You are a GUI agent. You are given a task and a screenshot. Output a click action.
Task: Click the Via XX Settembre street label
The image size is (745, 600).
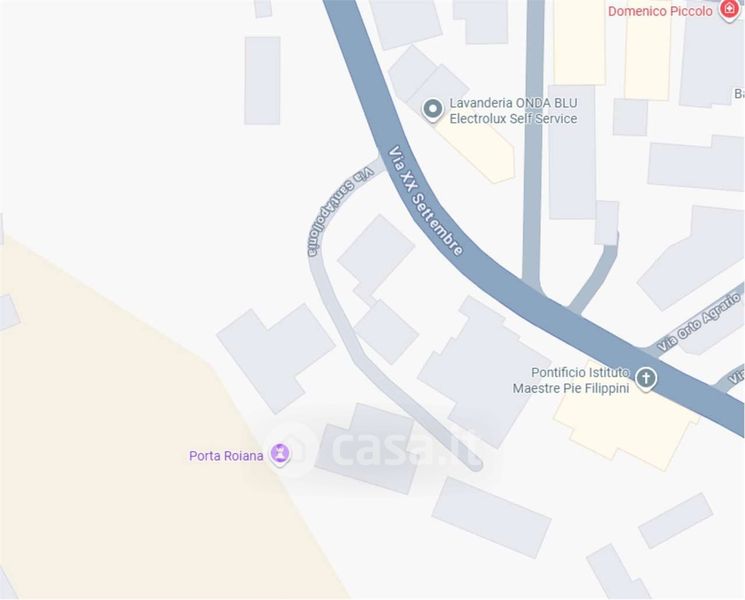click(426, 200)
